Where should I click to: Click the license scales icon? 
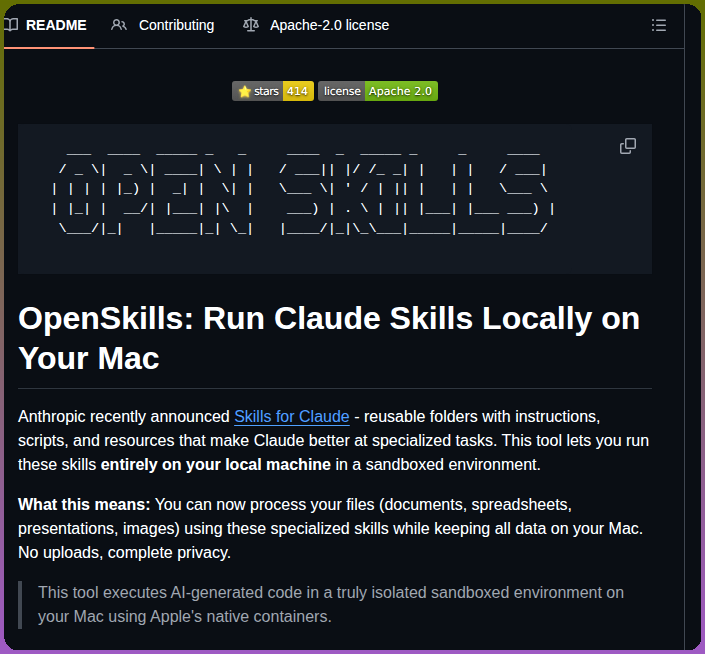(x=251, y=25)
